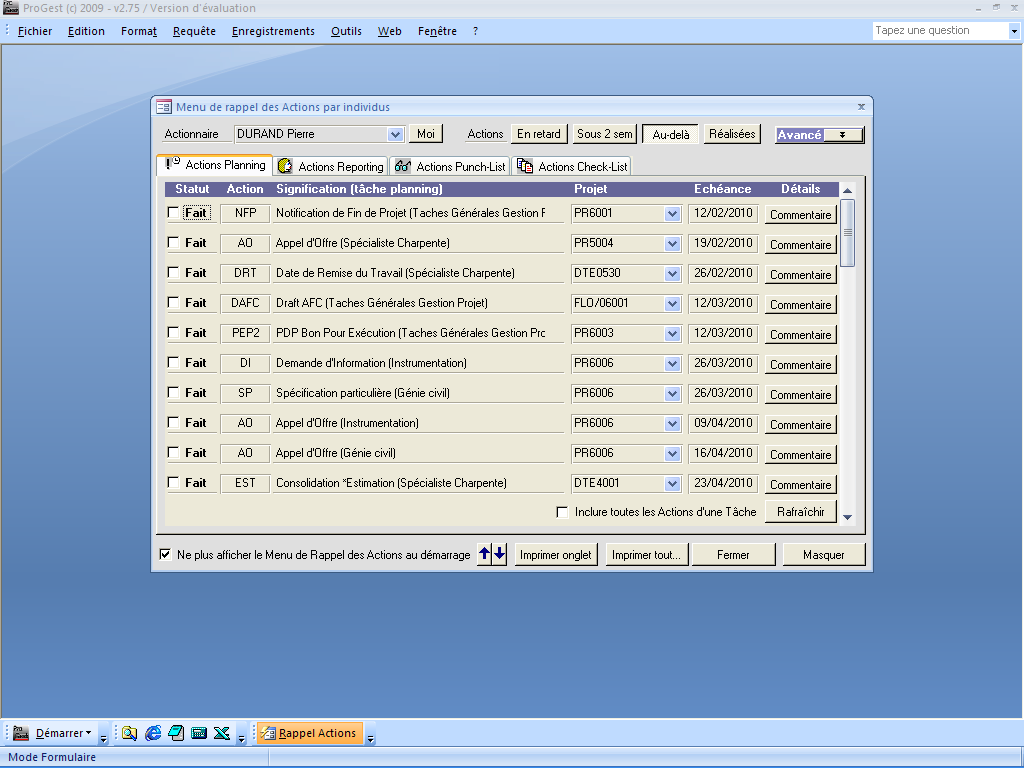Check Fait for the DI action
The width and height of the screenshot is (1024, 768).
coord(173,362)
